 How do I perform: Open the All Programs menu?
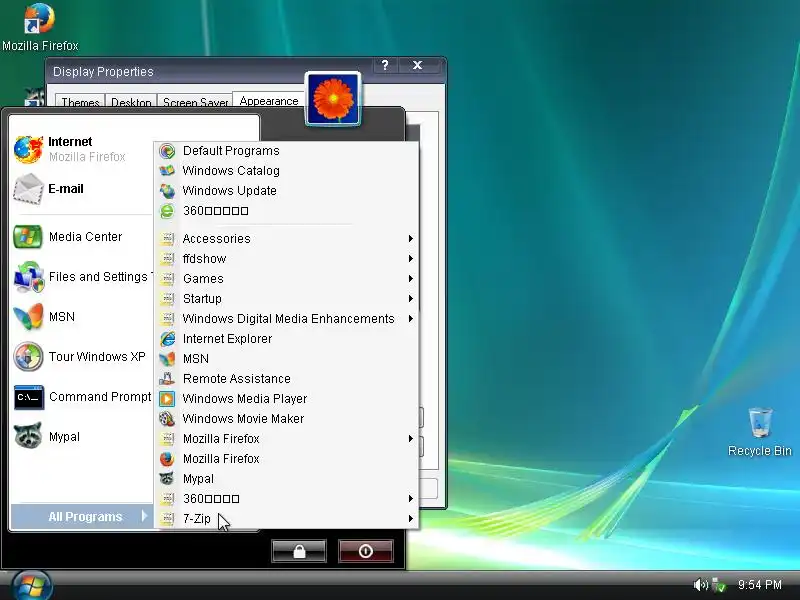click(82, 516)
